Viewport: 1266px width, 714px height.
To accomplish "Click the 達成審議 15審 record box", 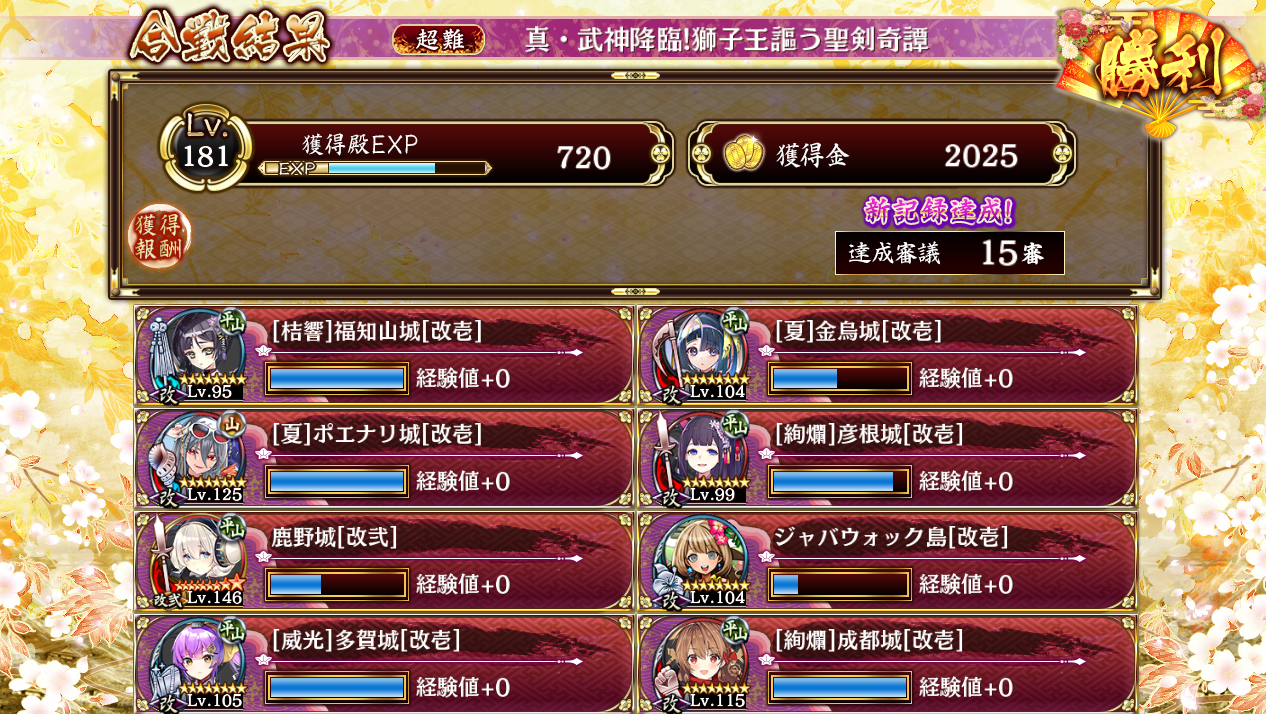I will 949,253.
